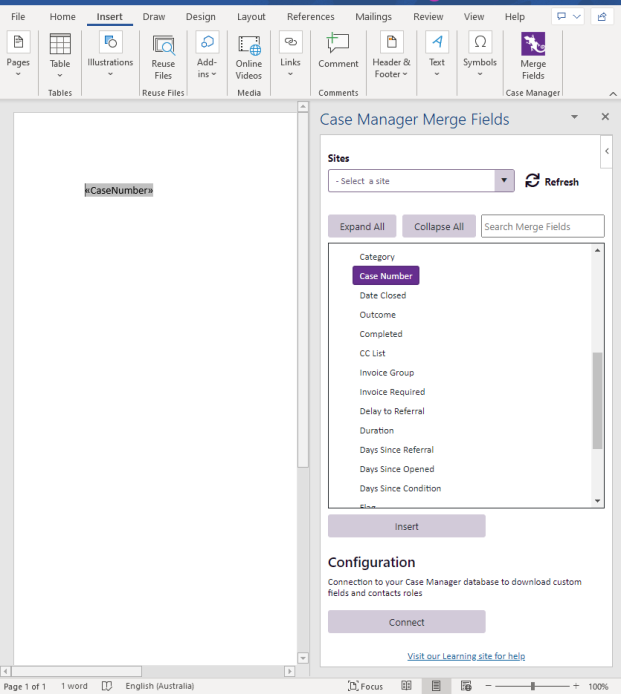
Task: Click in the Search Merge Fields box
Action: click(543, 226)
